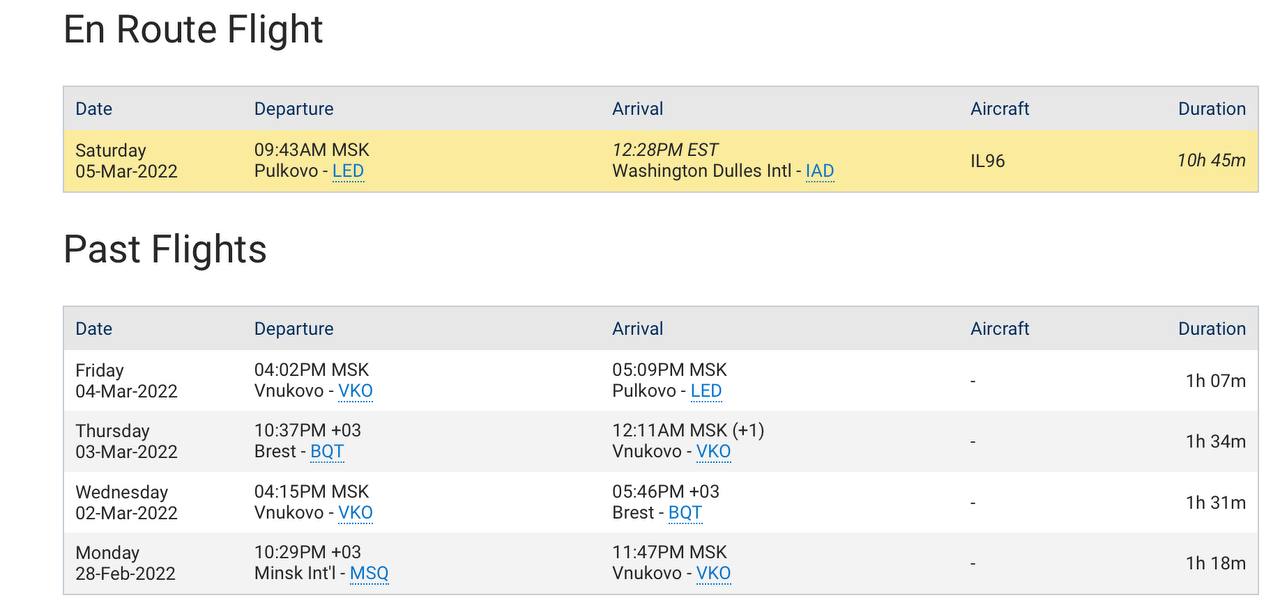Screen dimensions: 1280x600
Task: Click Departure header in En Route Flight table
Action: (294, 109)
